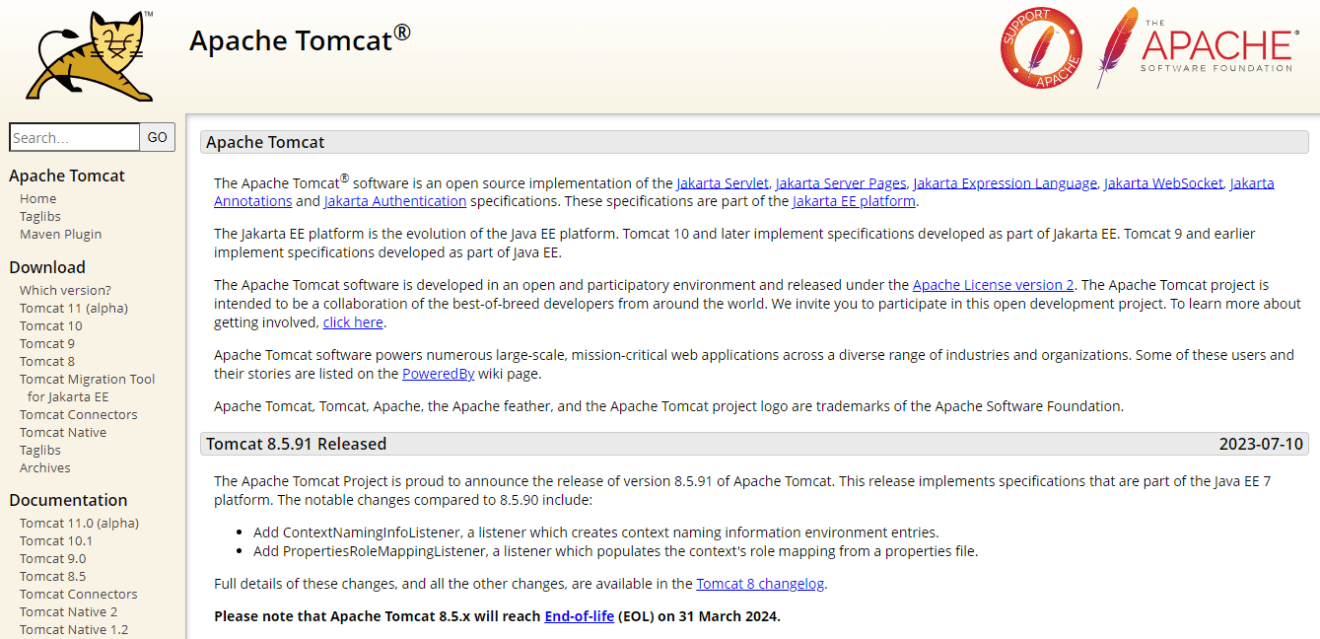Select Tomcat 9 download link
This screenshot has width=1320, height=639.
[47, 343]
